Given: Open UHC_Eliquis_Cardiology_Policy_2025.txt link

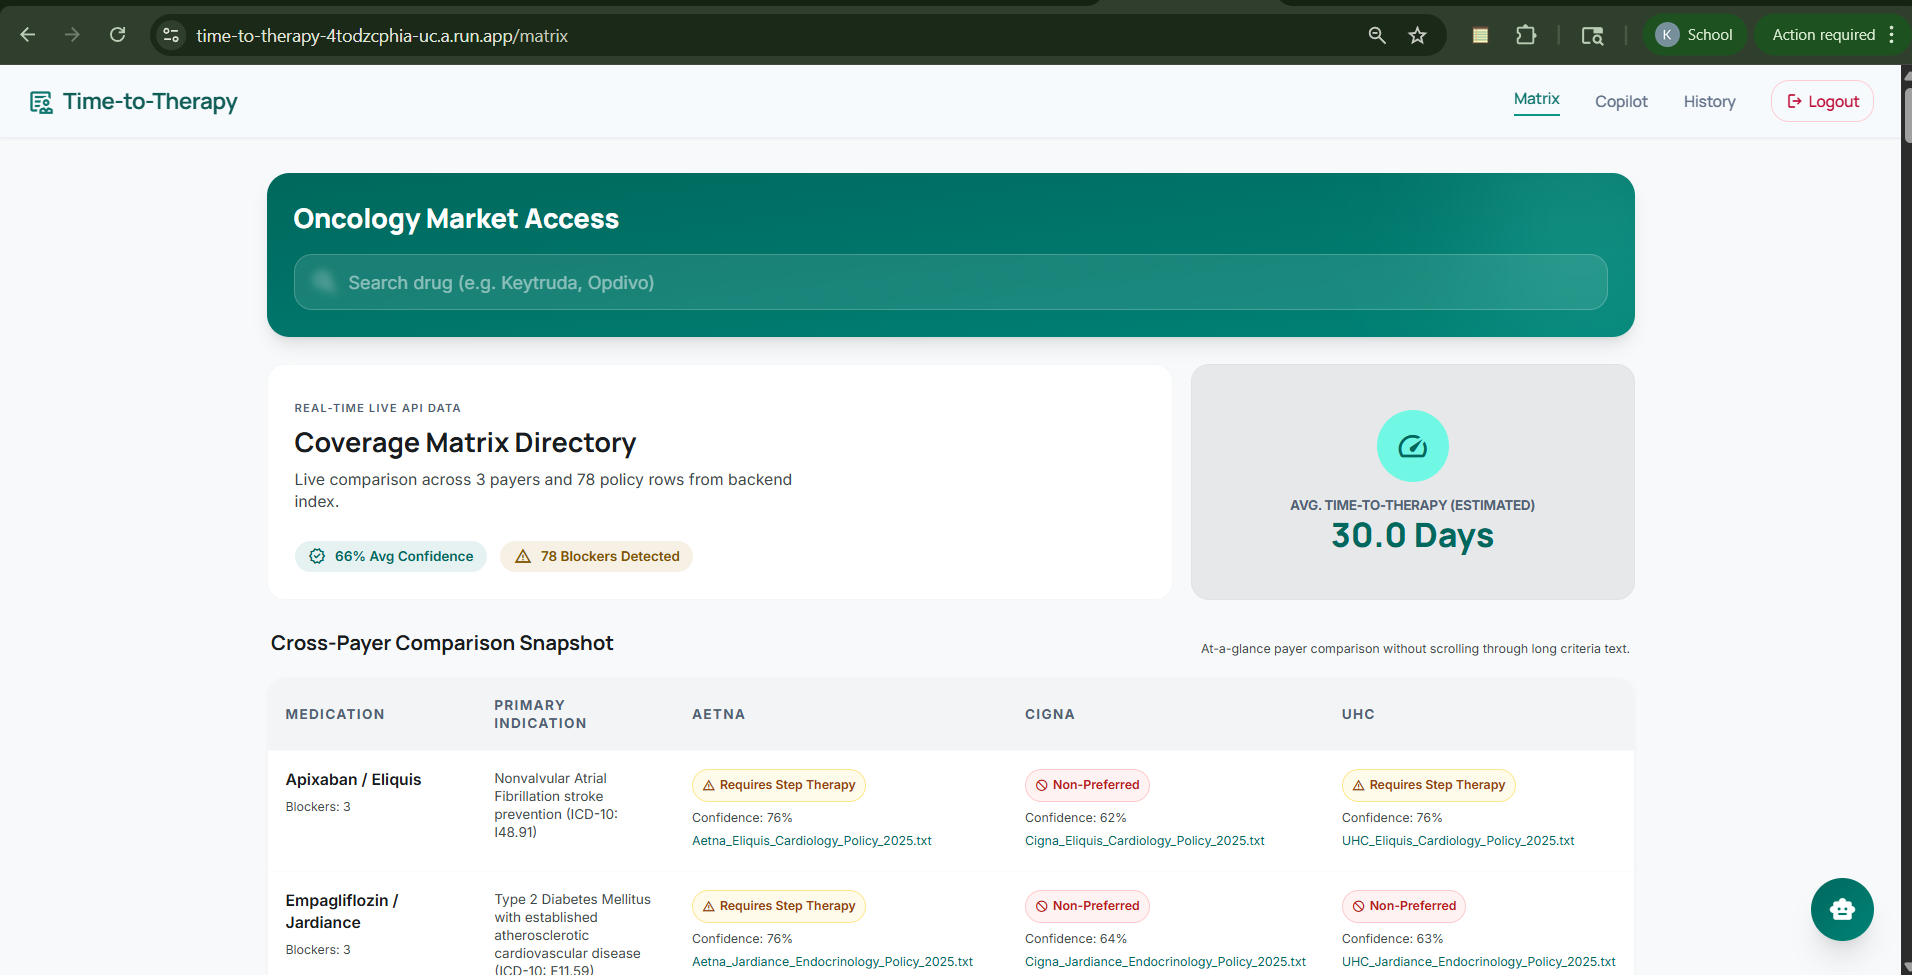Looking at the screenshot, I should click(x=1458, y=841).
